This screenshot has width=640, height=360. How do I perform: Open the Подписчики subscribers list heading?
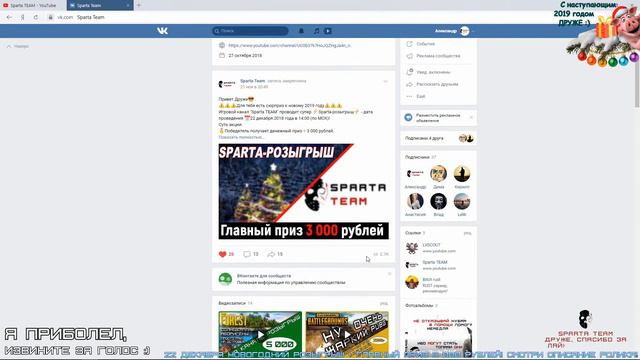click(x=417, y=157)
